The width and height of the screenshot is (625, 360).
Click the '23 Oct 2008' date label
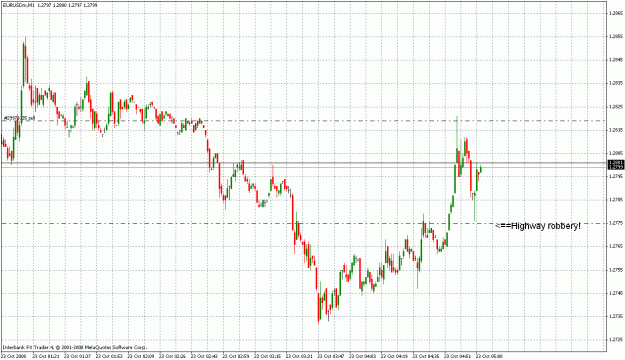(14, 356)
